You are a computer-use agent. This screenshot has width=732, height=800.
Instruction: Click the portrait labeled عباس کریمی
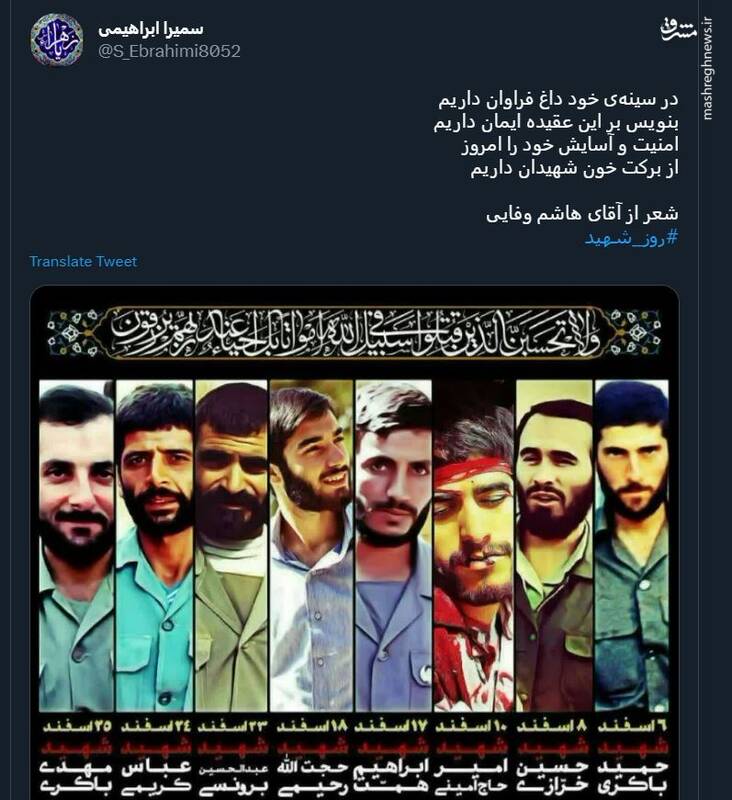155,545
